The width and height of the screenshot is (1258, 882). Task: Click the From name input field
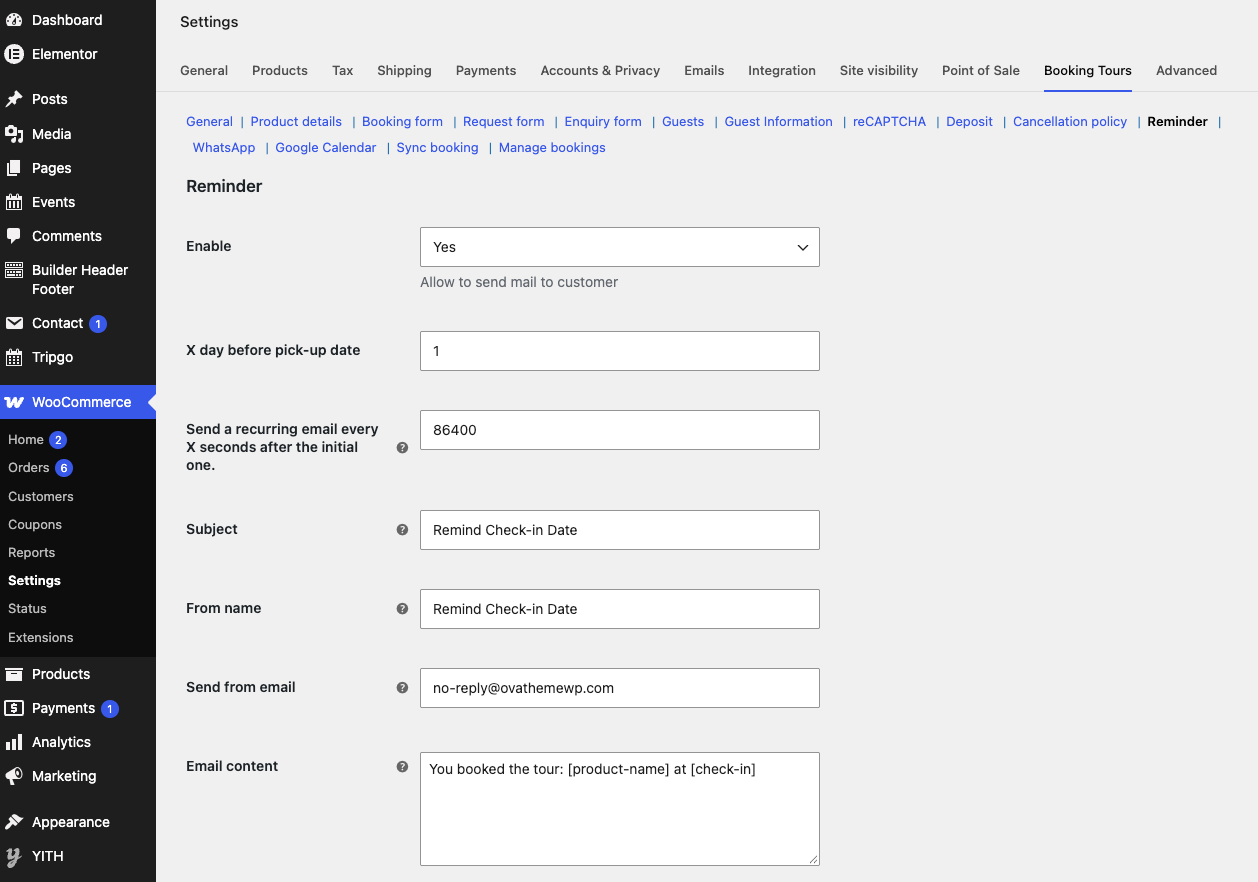[620, 609]
